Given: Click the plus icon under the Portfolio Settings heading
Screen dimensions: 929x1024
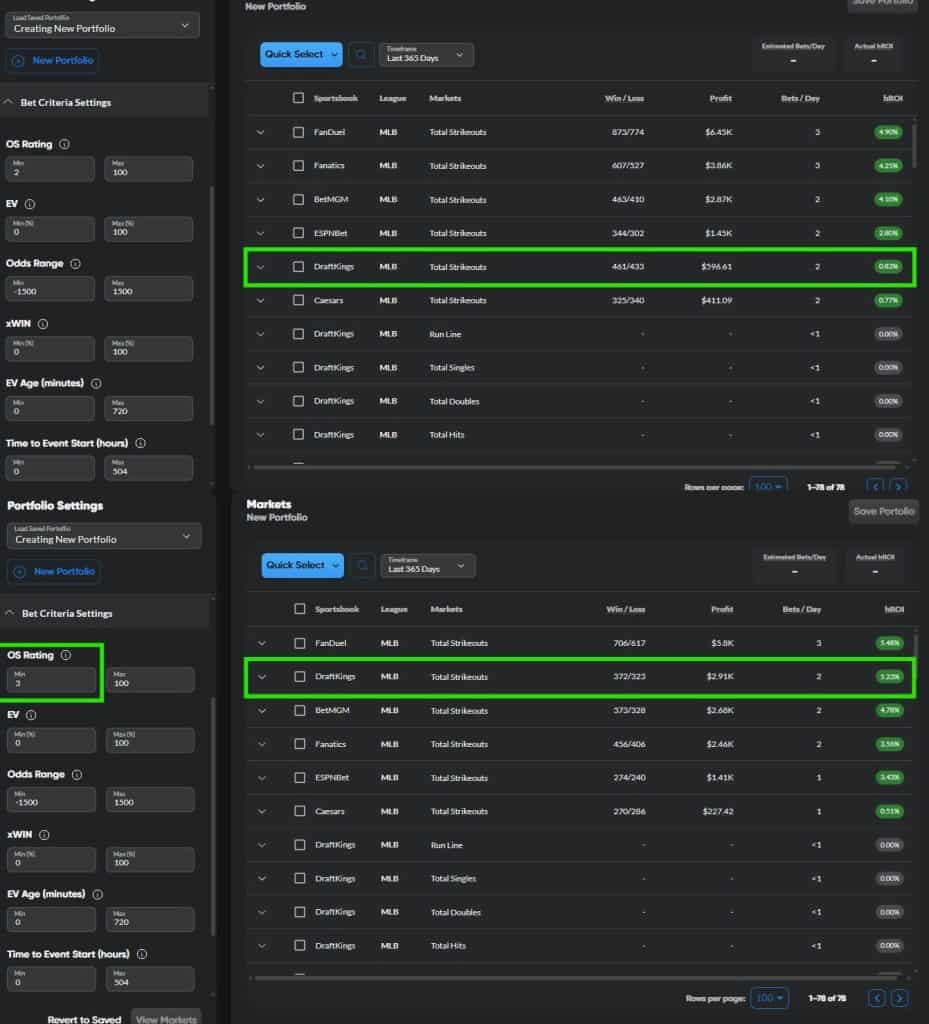Looking at the screenshot, I should tap(20, 571).
